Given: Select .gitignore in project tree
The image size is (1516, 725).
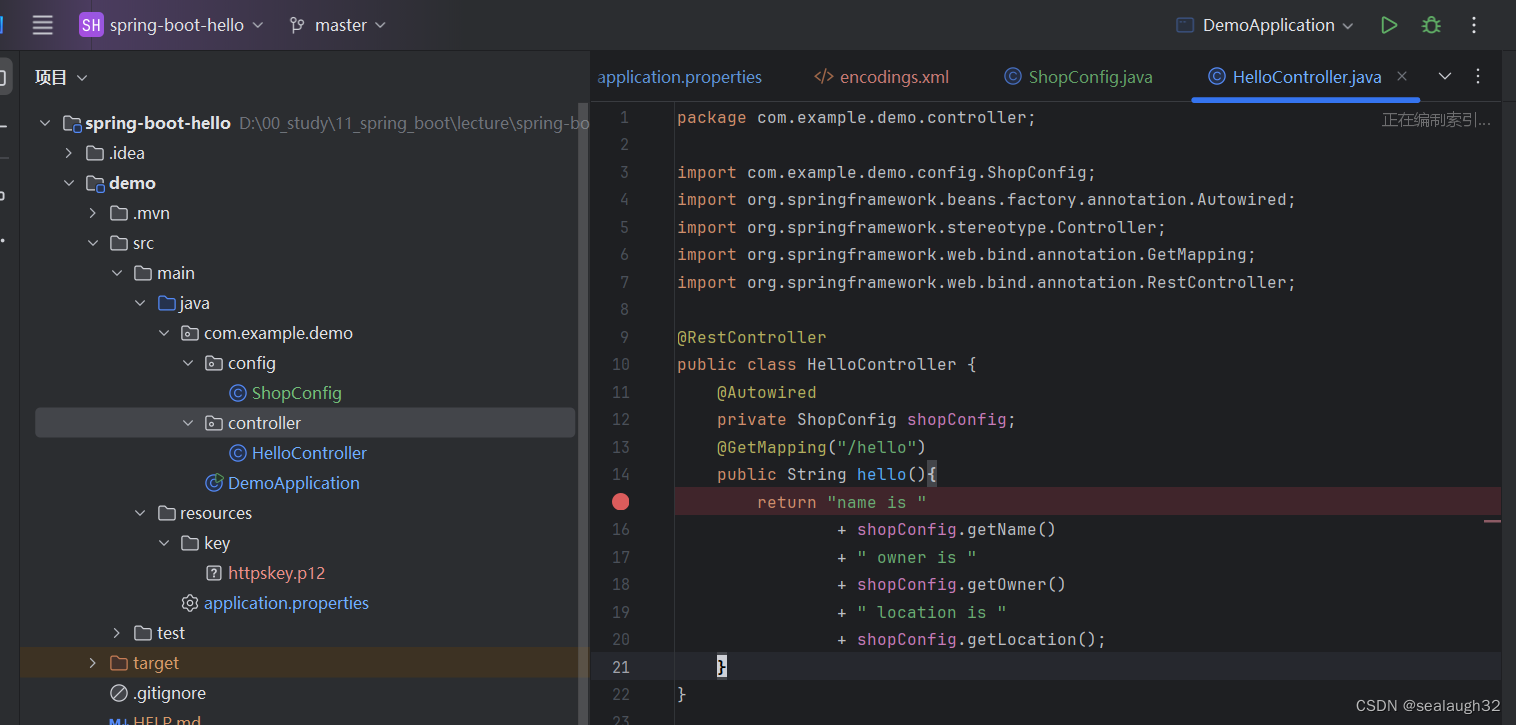Looking at the screenshot, I should (169, 693).
